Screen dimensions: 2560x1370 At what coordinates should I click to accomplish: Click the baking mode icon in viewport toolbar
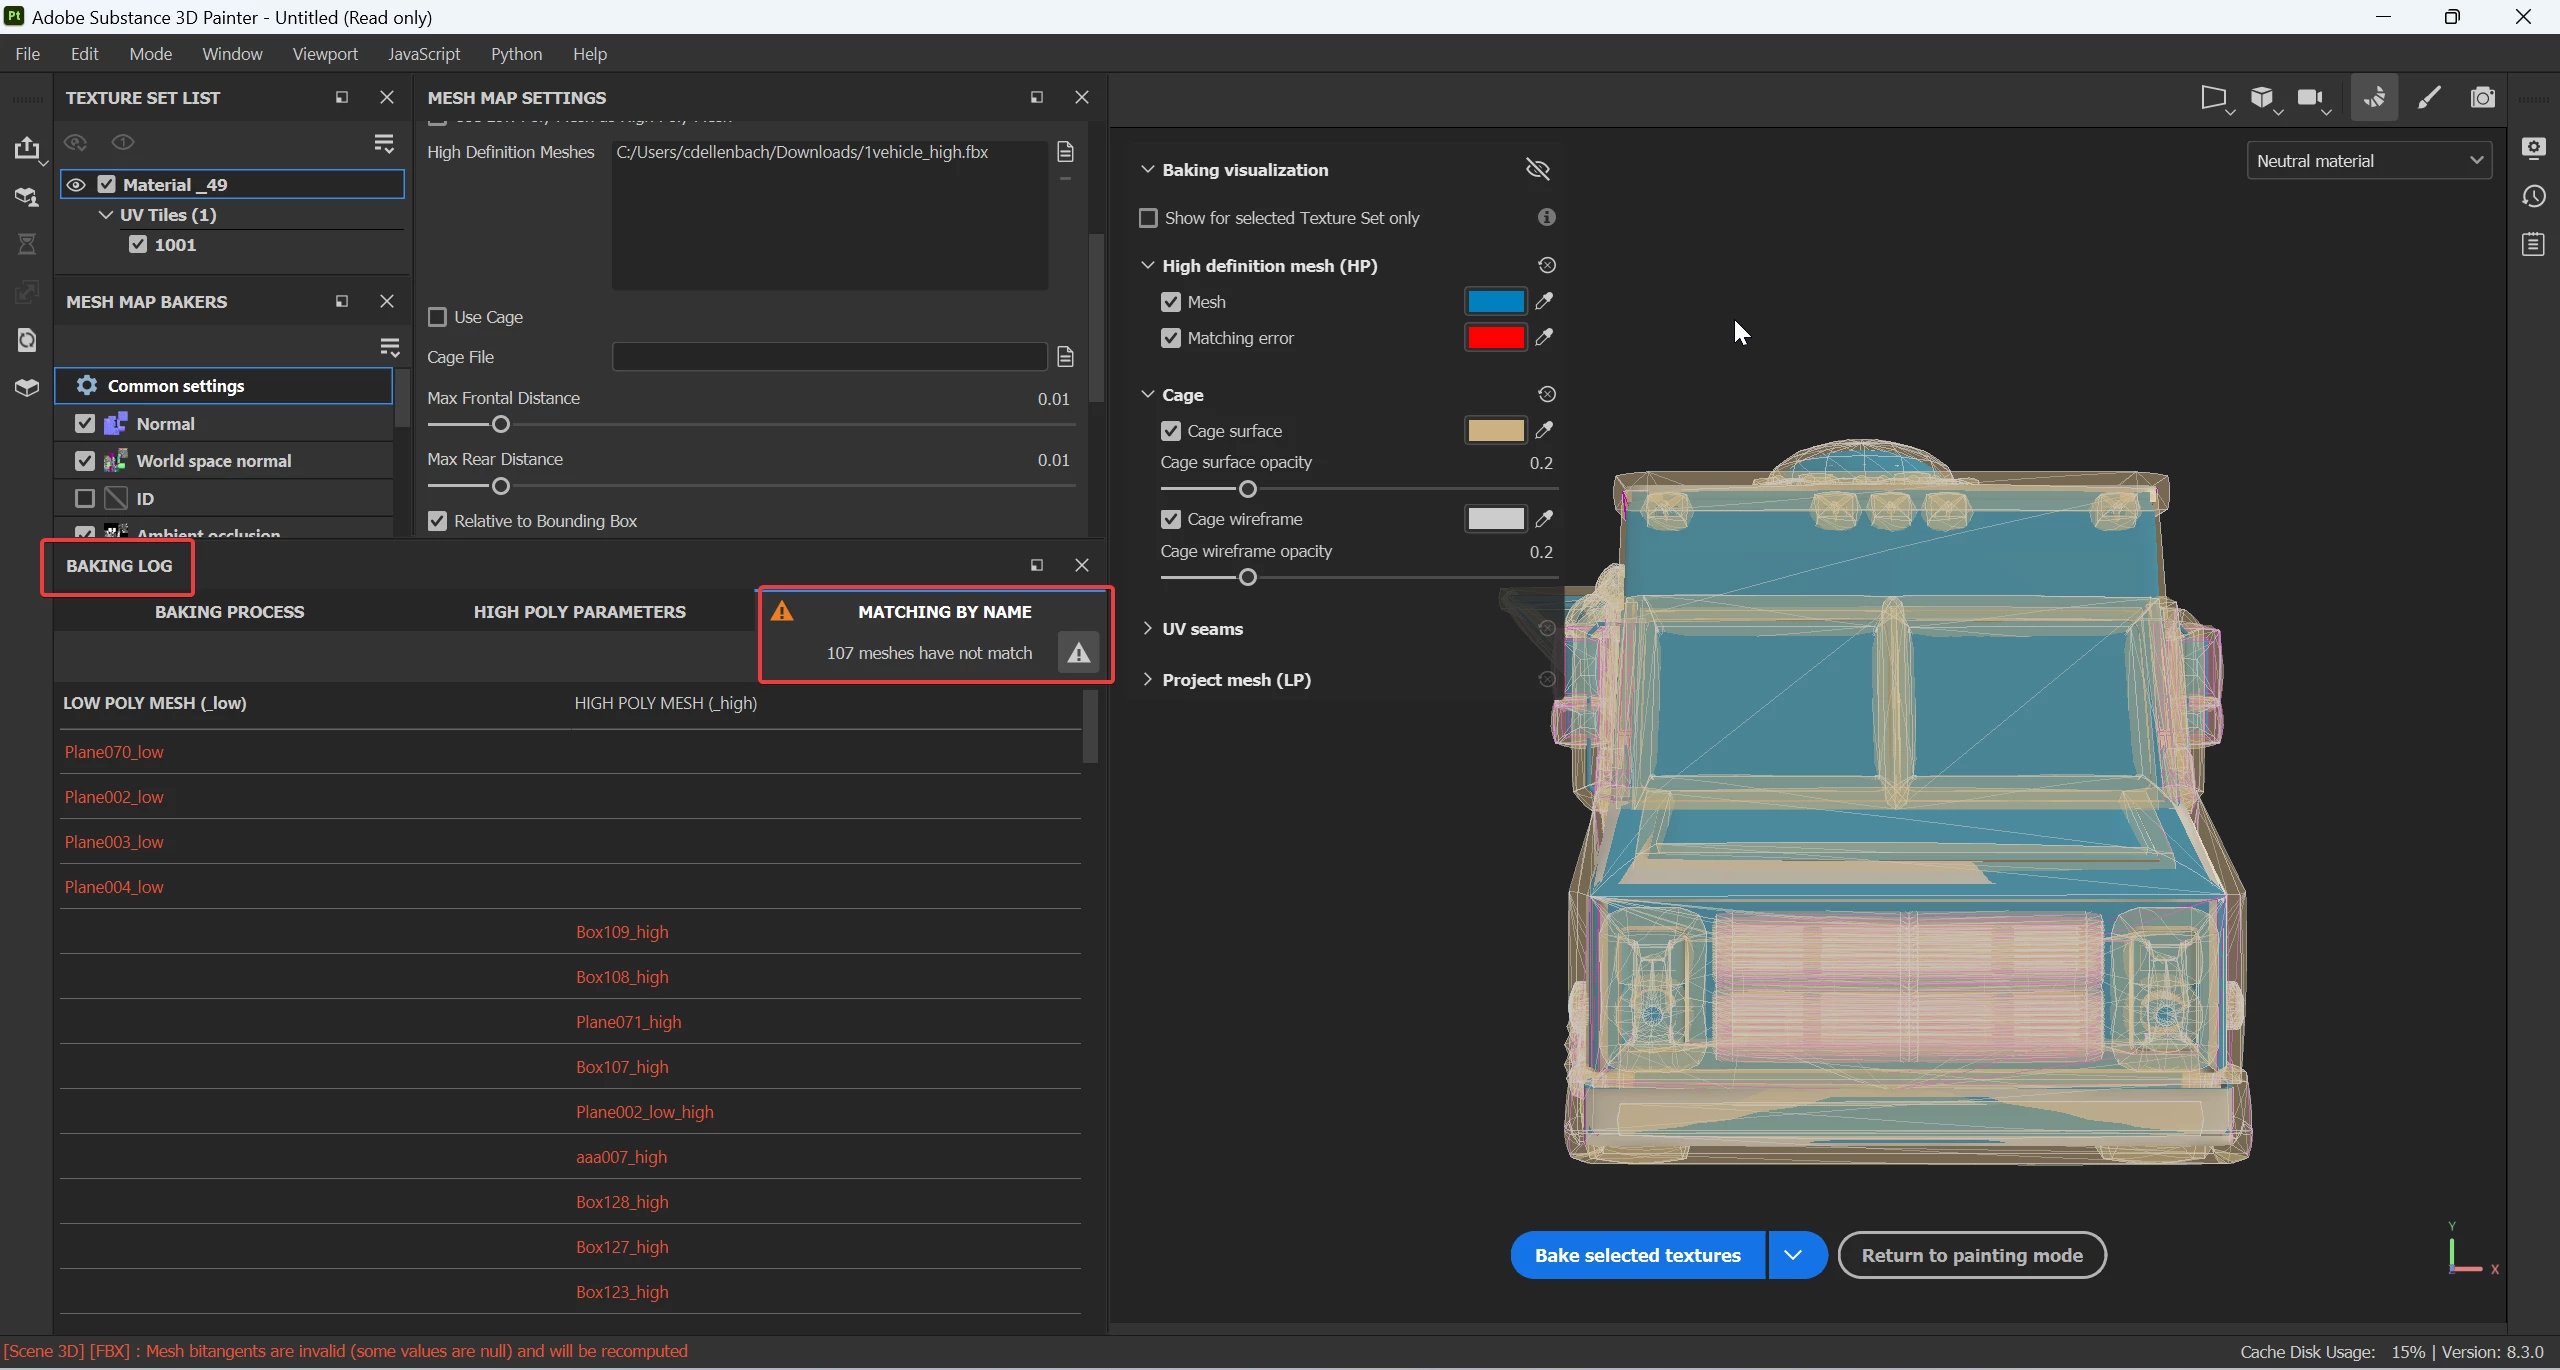2374,98
